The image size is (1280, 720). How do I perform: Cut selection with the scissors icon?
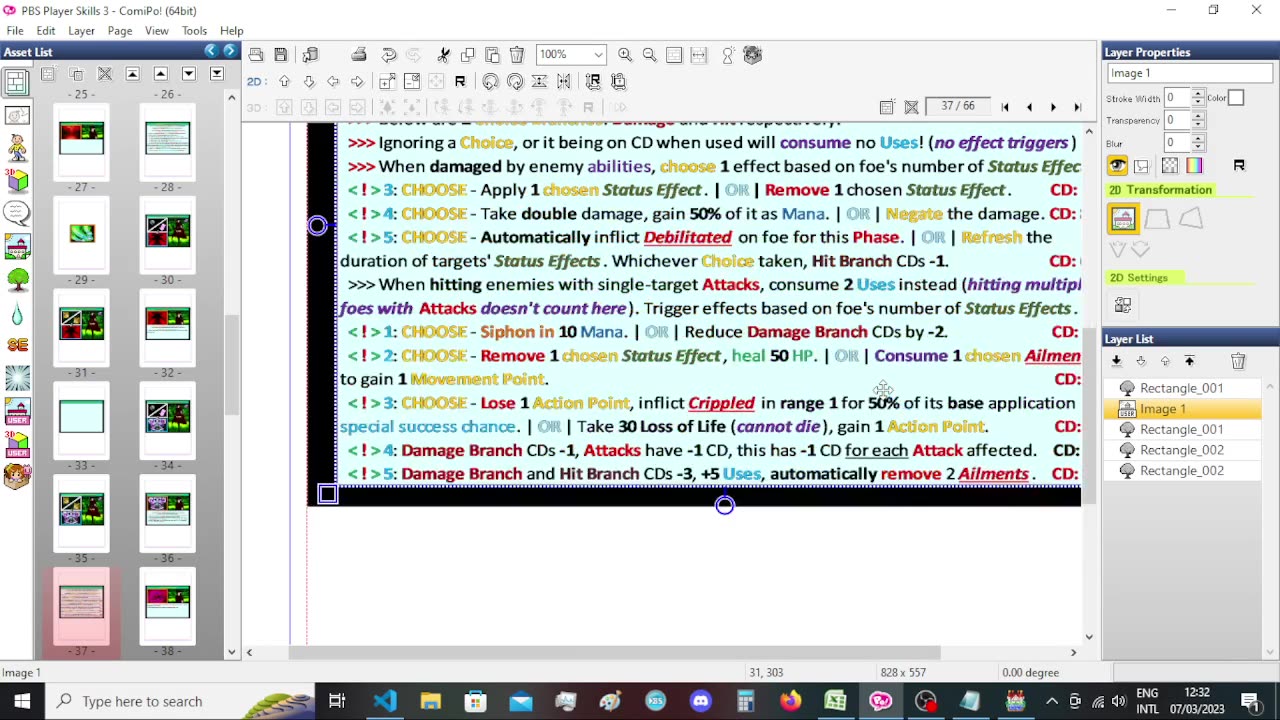pos(443,55)
